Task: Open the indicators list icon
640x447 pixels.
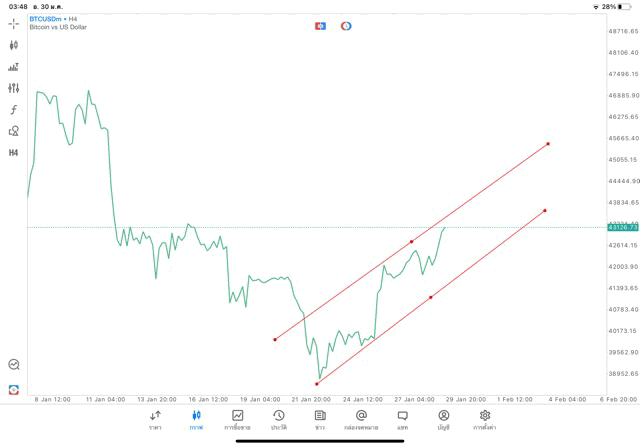Action: coord(14,67)
